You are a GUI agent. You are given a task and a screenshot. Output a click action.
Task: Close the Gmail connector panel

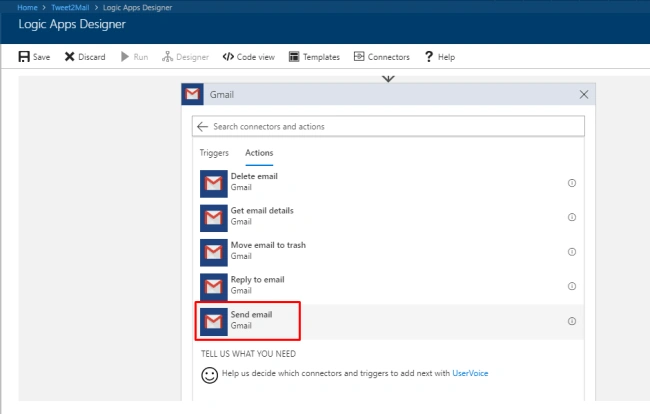[x=584, y=94]
